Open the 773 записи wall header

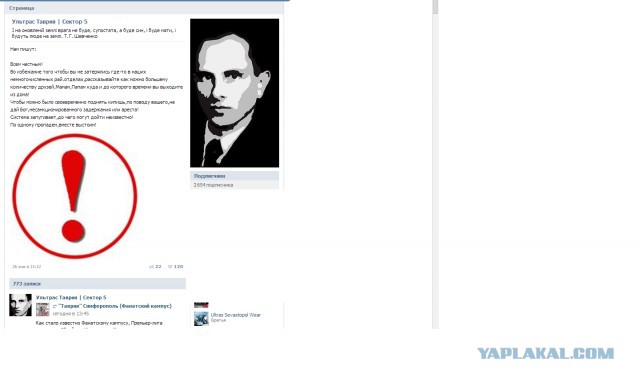[98, 283]
